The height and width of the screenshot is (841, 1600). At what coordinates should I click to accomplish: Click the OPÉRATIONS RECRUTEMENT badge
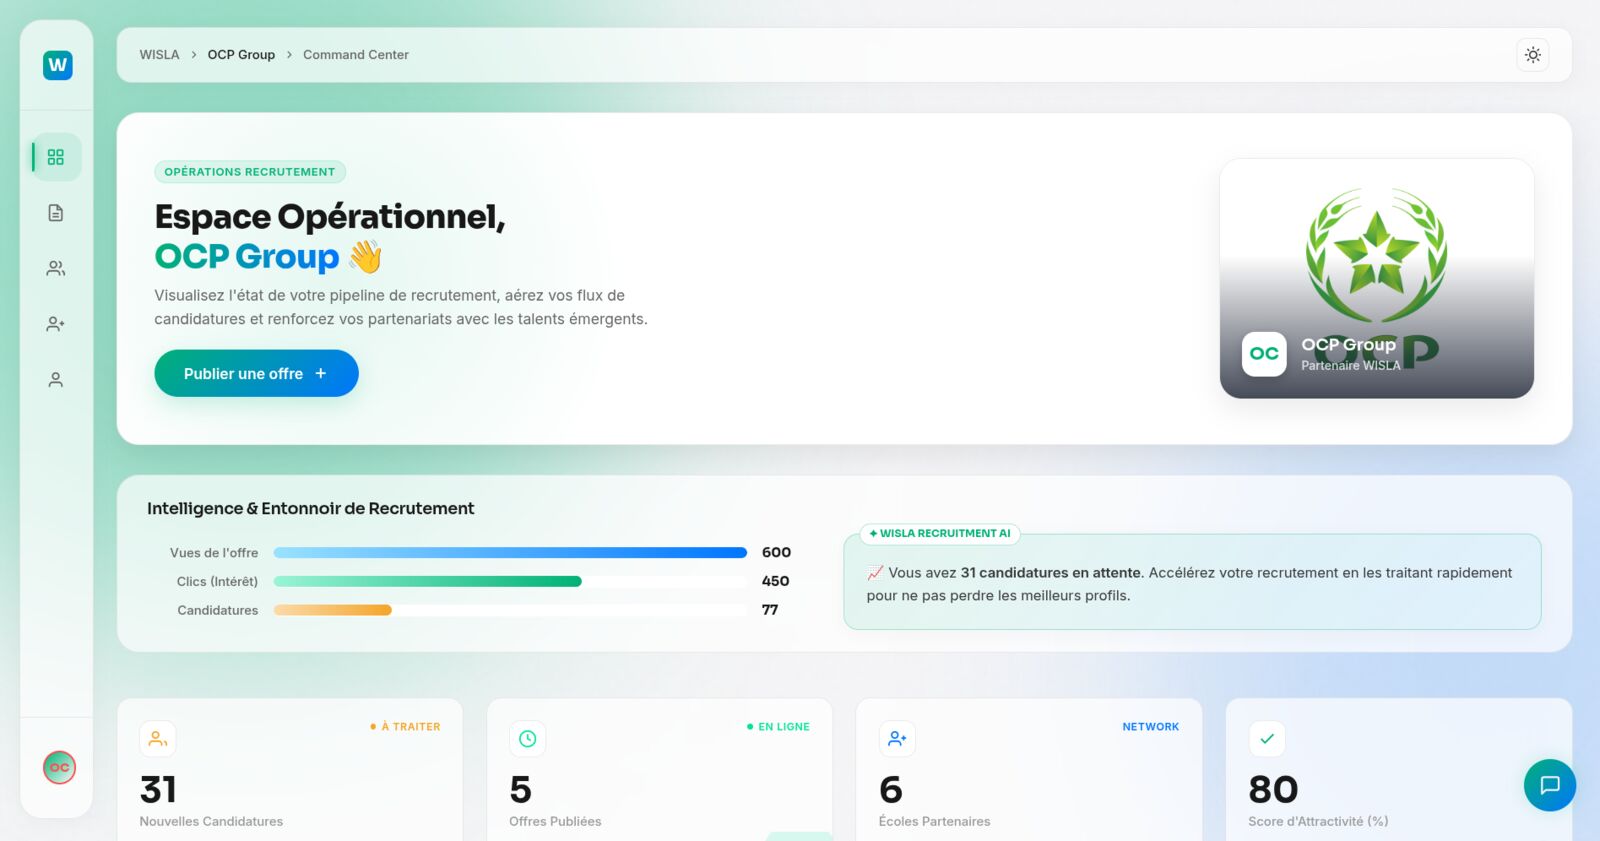tap(250, 172)
